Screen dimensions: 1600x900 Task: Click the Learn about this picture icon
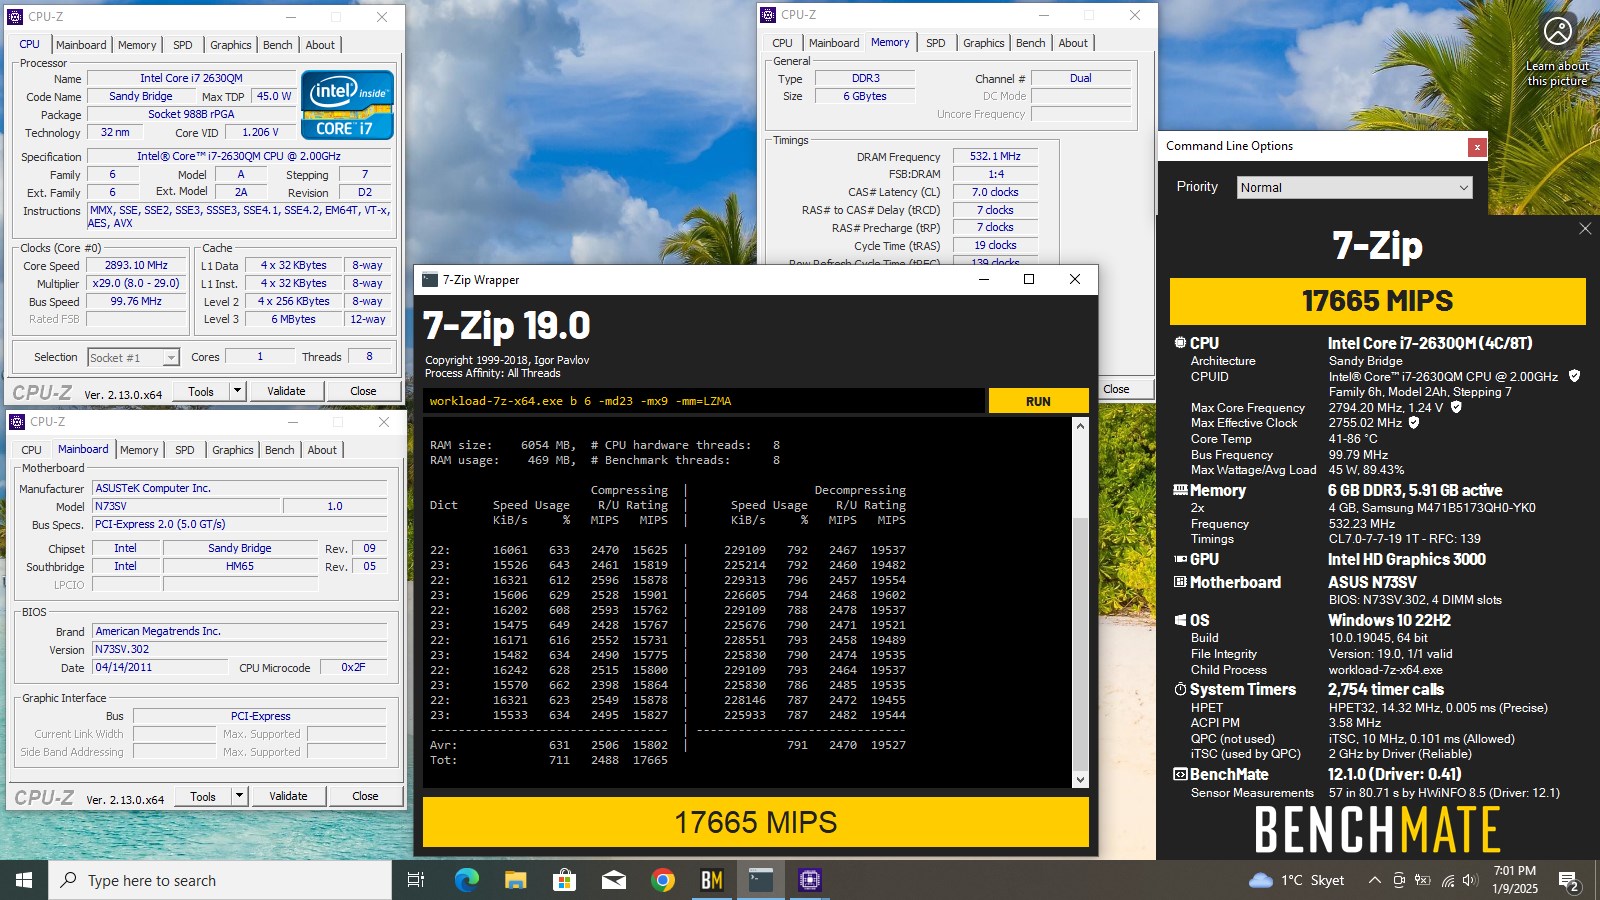click(x=1557, y=31)
